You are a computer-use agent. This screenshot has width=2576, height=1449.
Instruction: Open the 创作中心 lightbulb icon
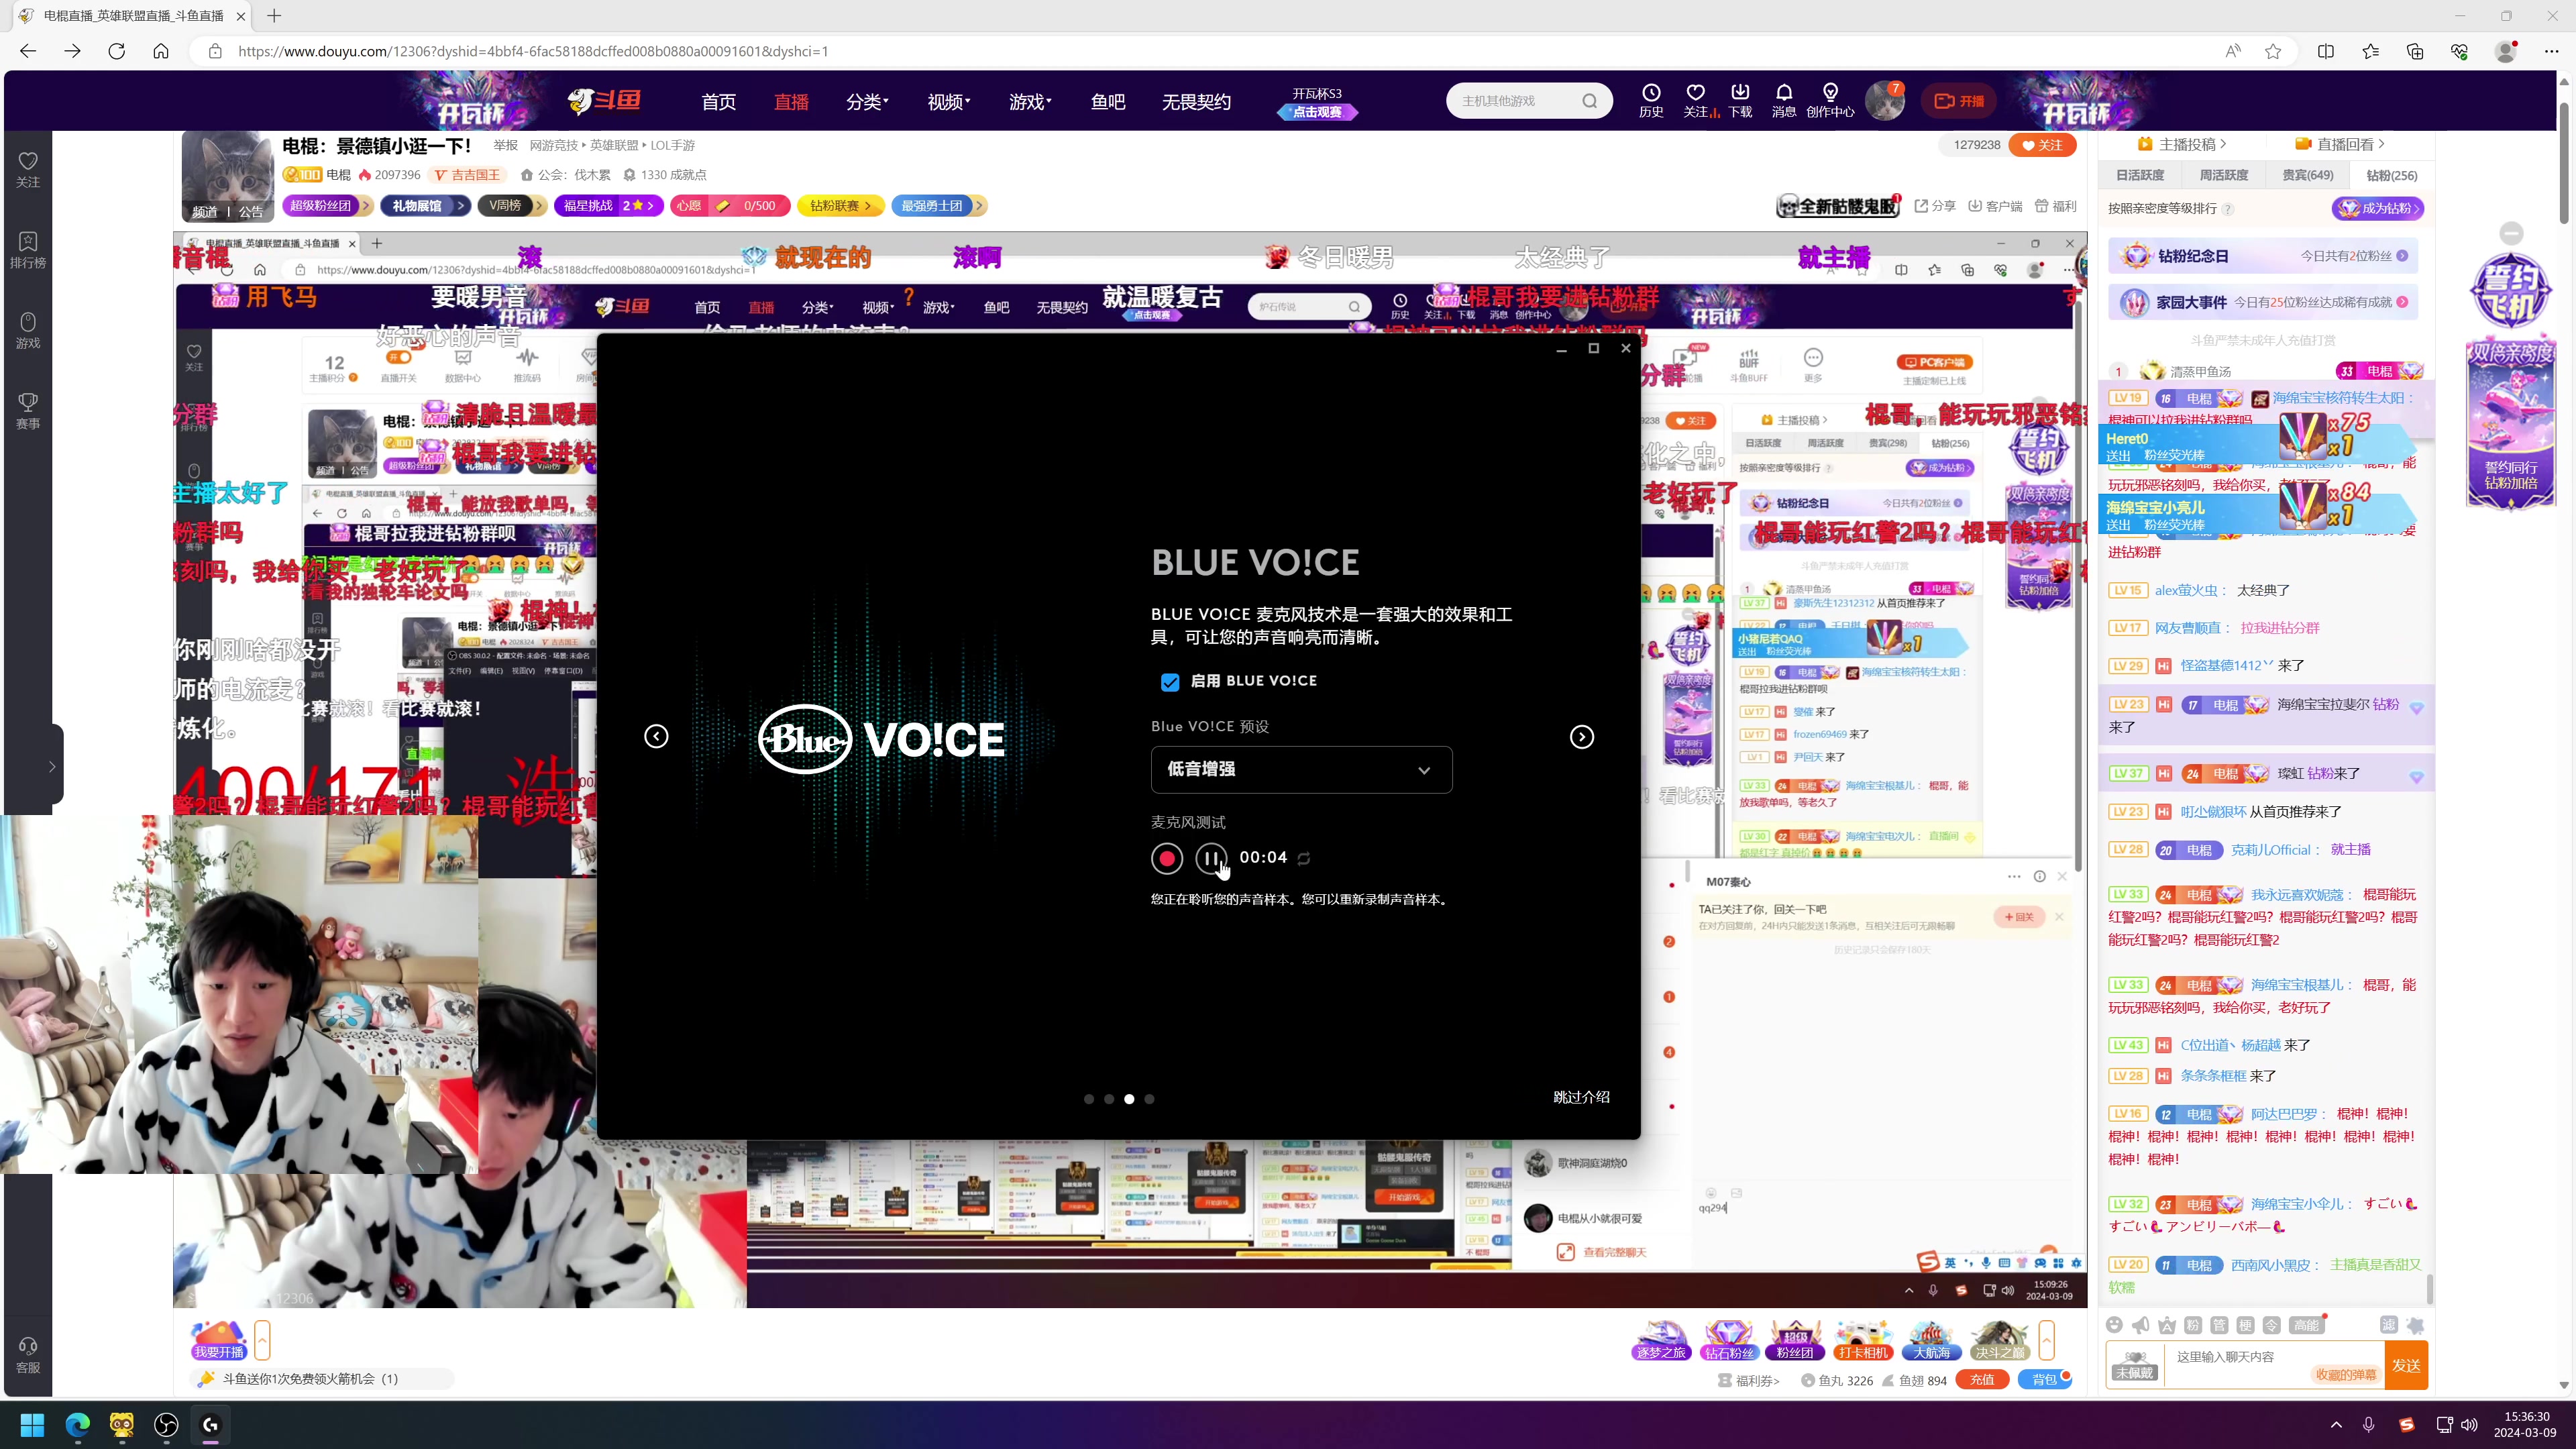[x=1830, y=100]
